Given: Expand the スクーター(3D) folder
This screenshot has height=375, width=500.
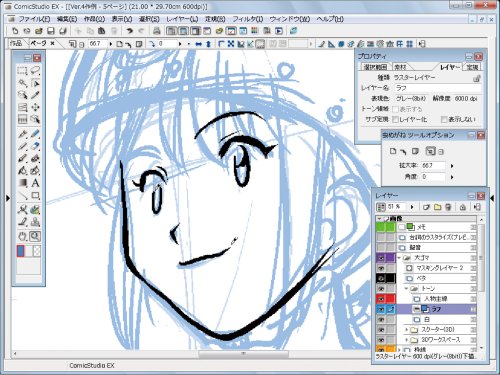Looking at the screenshot, I should click(x=406, y=330).
